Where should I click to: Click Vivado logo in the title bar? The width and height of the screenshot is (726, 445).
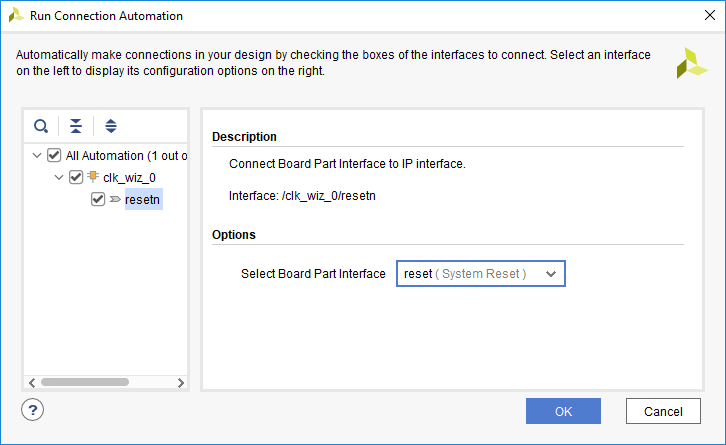16,15
